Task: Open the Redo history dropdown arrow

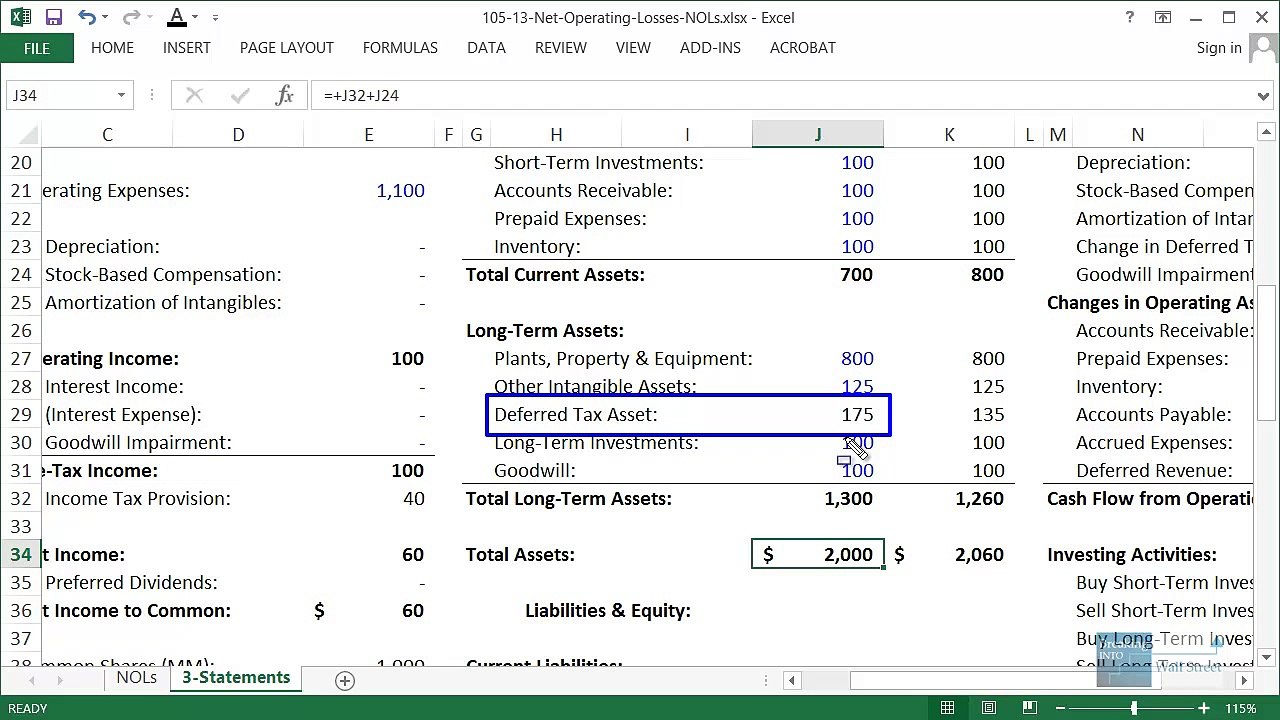Action: pos(149,17)
